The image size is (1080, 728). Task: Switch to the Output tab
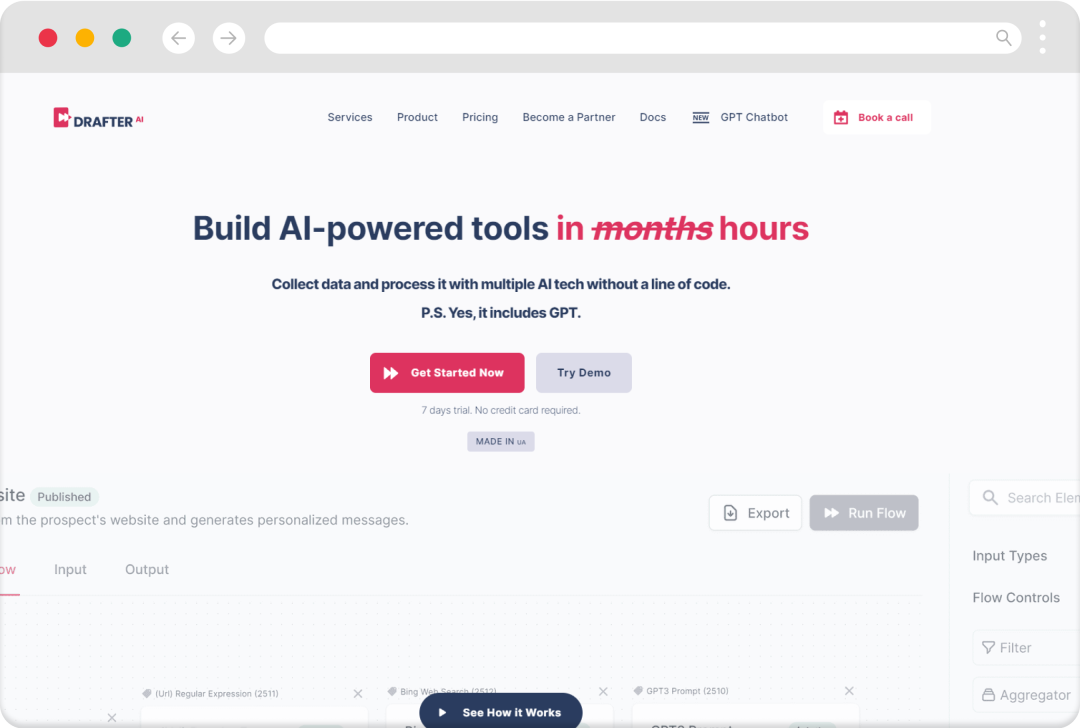pos(147,570)
